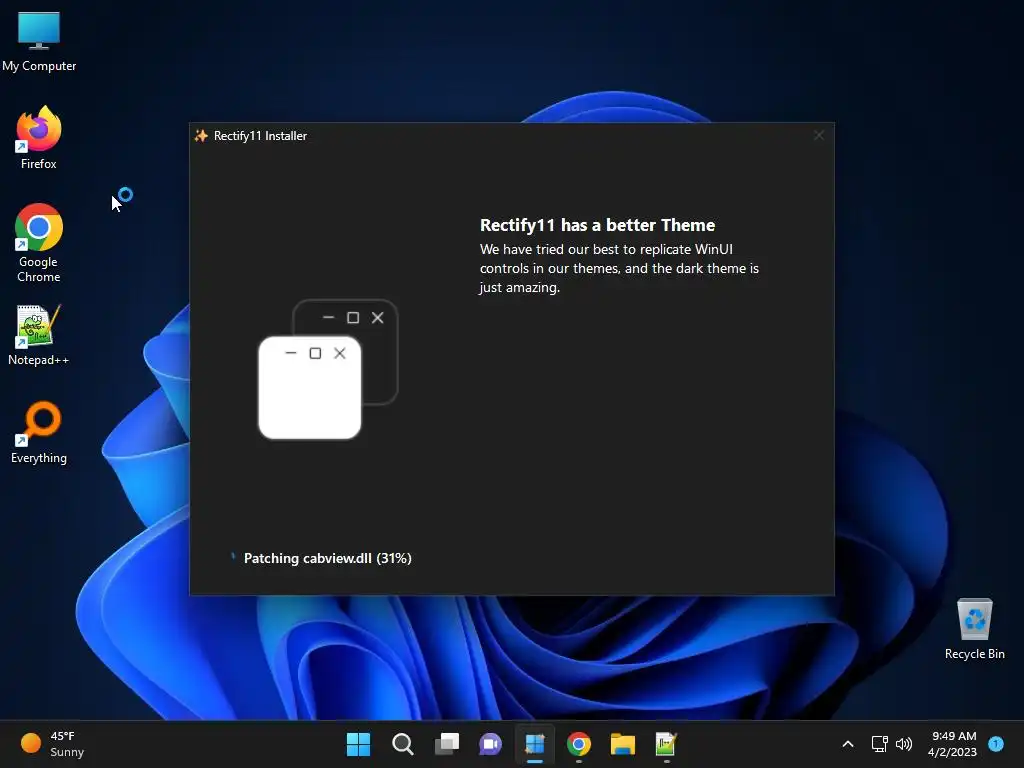Screen dimensions: 1024x768
Task: Click the Rectify11 Installer sparkle title icon
Action: [x=201, y=136]
